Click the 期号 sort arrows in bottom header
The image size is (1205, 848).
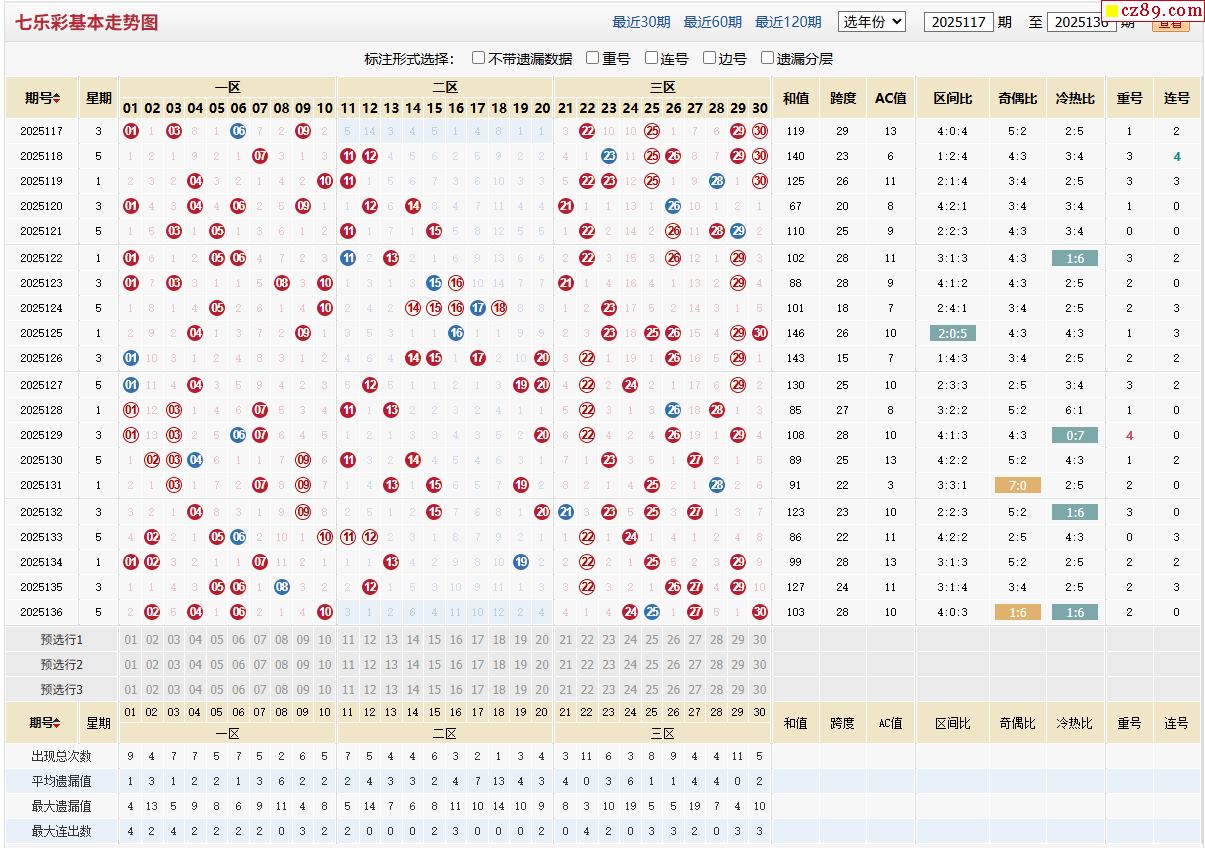(x=57, y=723)
